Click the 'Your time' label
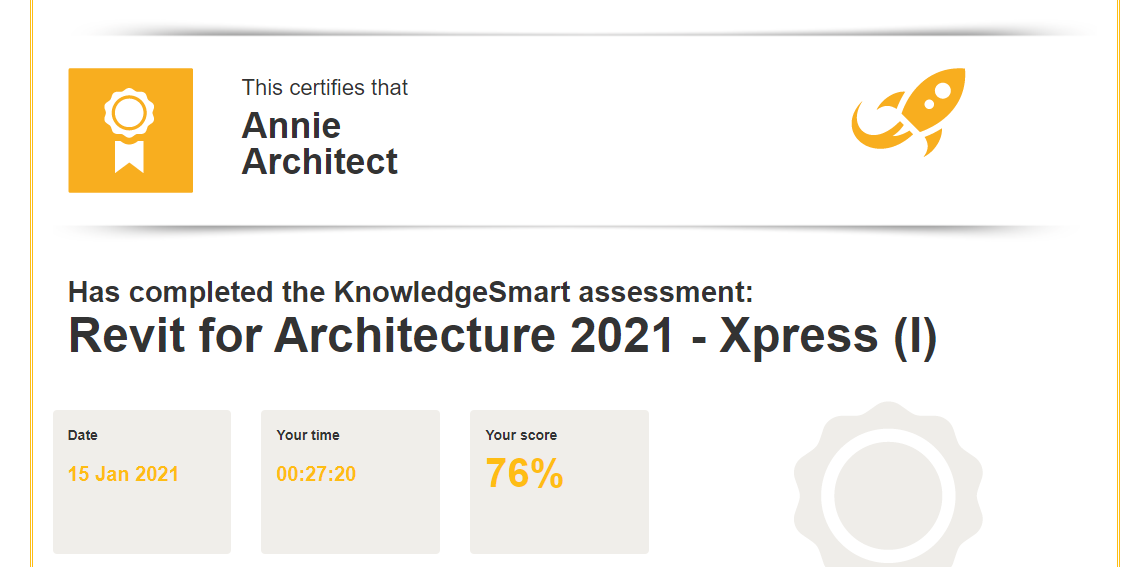The image size is (1144, 567). click(308, 435)
